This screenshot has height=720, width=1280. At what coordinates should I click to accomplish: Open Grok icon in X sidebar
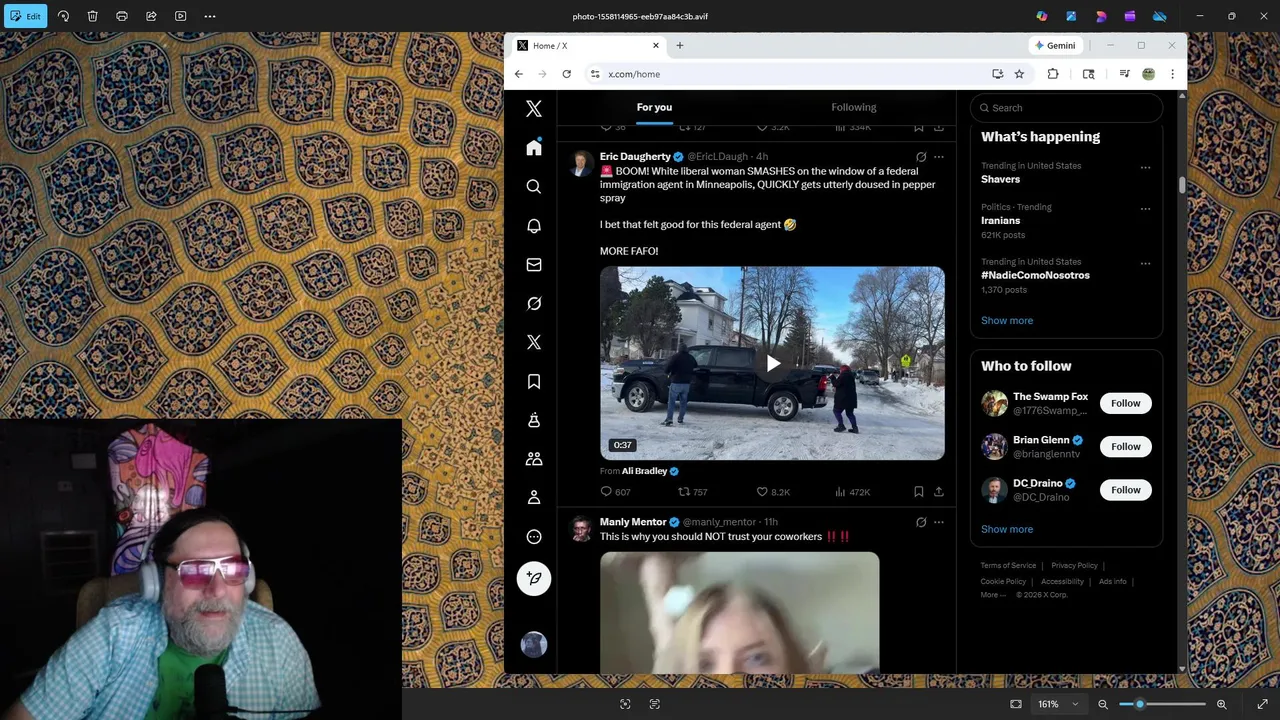534,304
